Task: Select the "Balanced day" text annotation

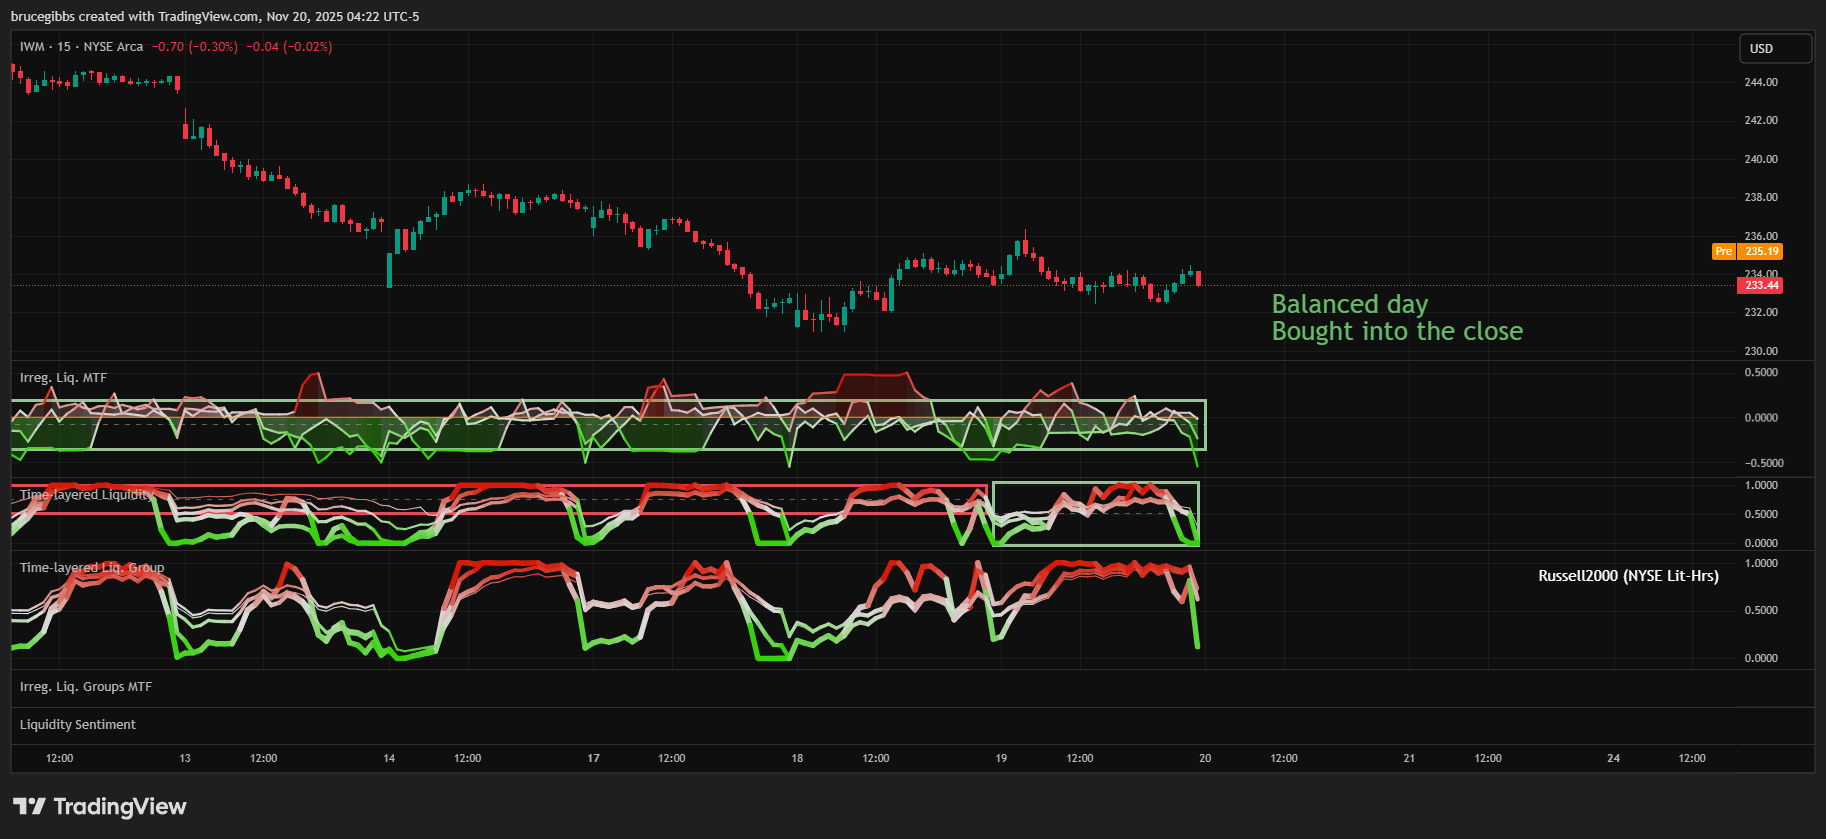Action: tap(1349, 304)
